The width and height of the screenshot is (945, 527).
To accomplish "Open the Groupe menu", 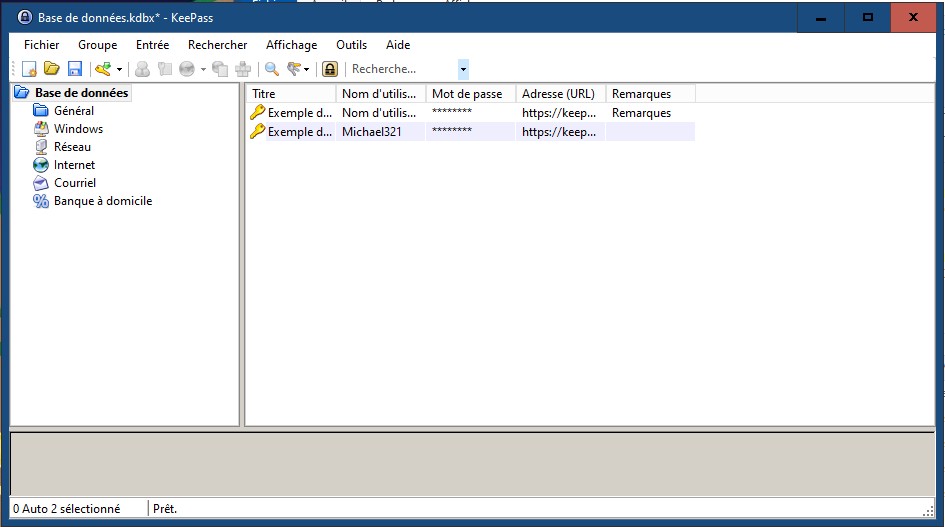I will click(x=98, y=45).
